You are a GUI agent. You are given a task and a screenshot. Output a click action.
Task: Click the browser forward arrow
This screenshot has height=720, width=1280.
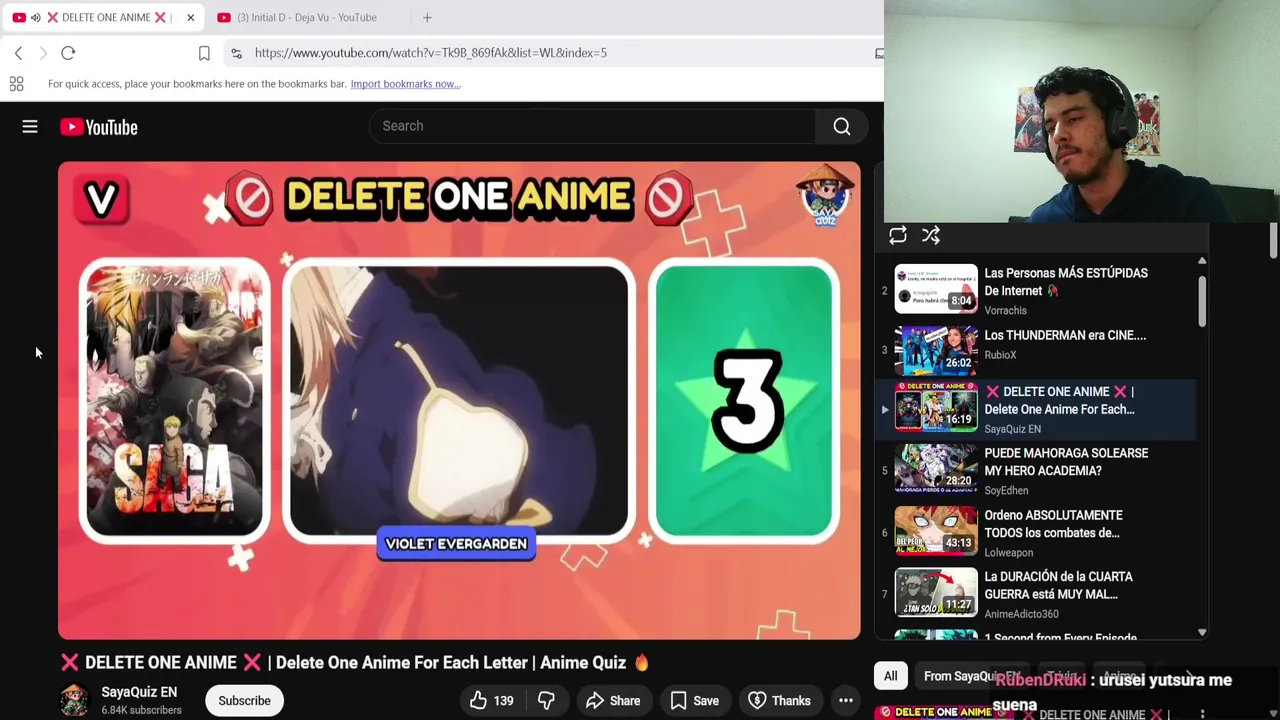(43, 53)
